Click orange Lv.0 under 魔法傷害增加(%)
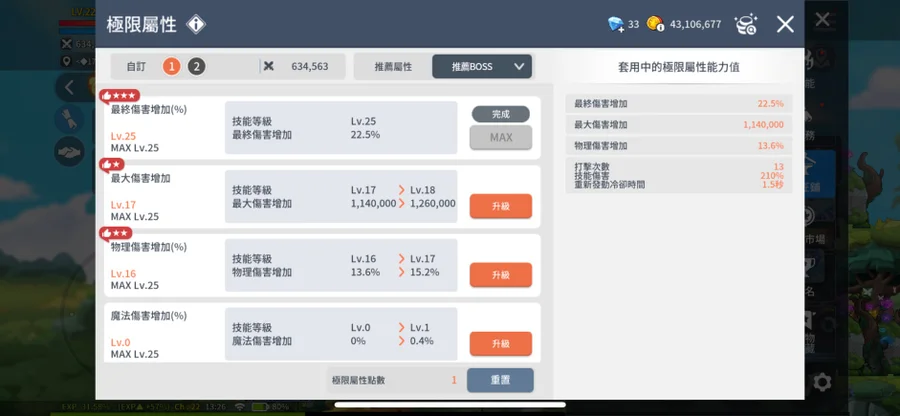The image size is (900, 416). pos(121,343)
